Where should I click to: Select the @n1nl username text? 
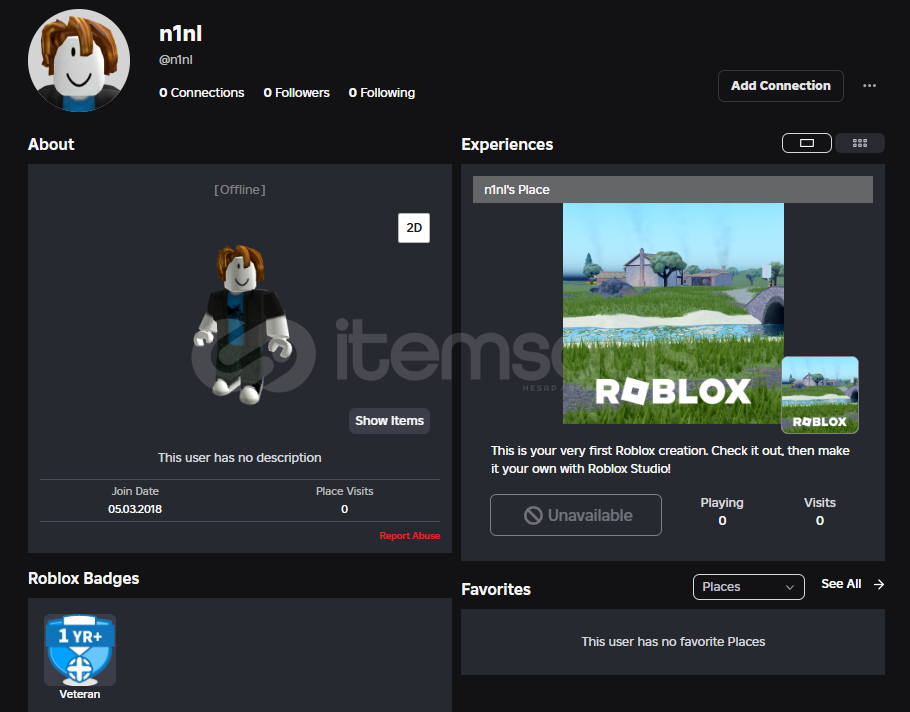pos(176,60)
